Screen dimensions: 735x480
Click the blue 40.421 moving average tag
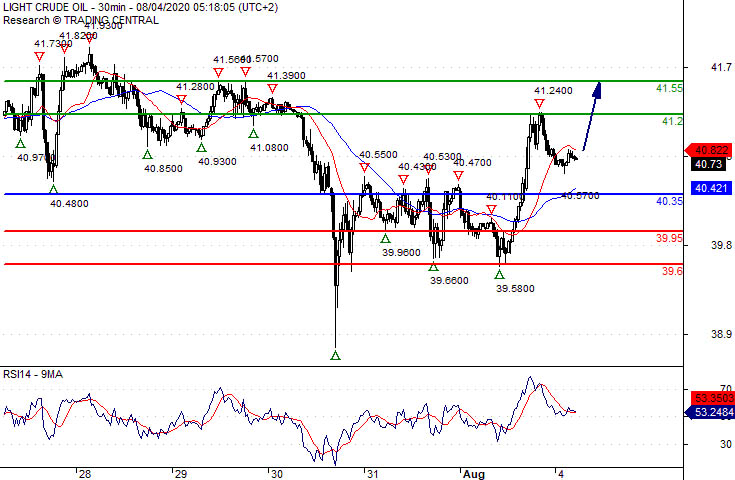[711, 187]
